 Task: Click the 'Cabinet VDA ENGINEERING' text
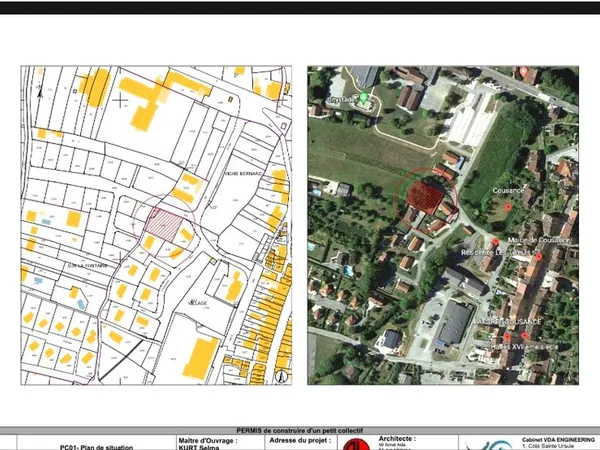pos(558,440)
